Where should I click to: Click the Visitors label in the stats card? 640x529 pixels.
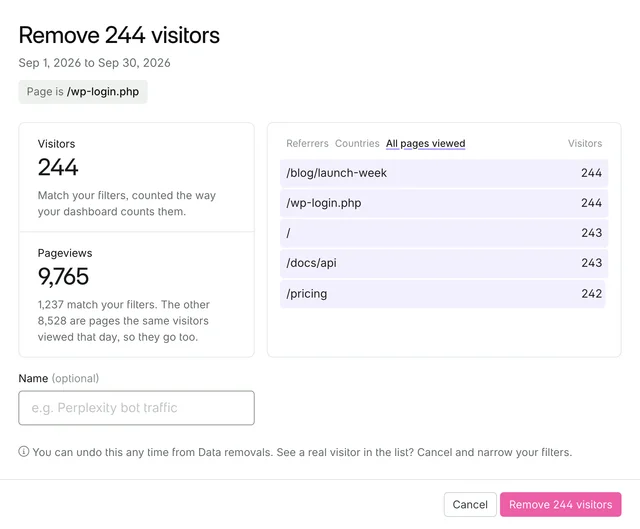[x=56, y=144]
